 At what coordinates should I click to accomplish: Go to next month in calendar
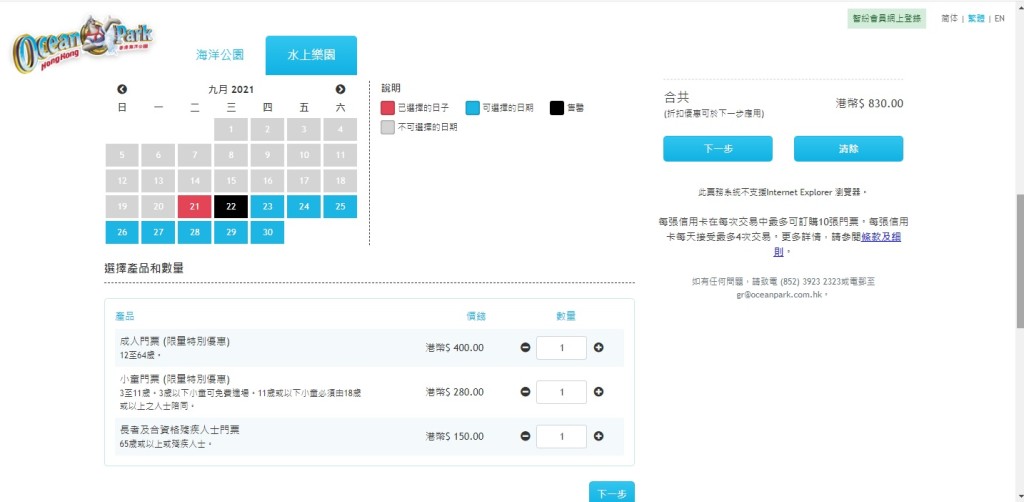(x=340, y=89)
